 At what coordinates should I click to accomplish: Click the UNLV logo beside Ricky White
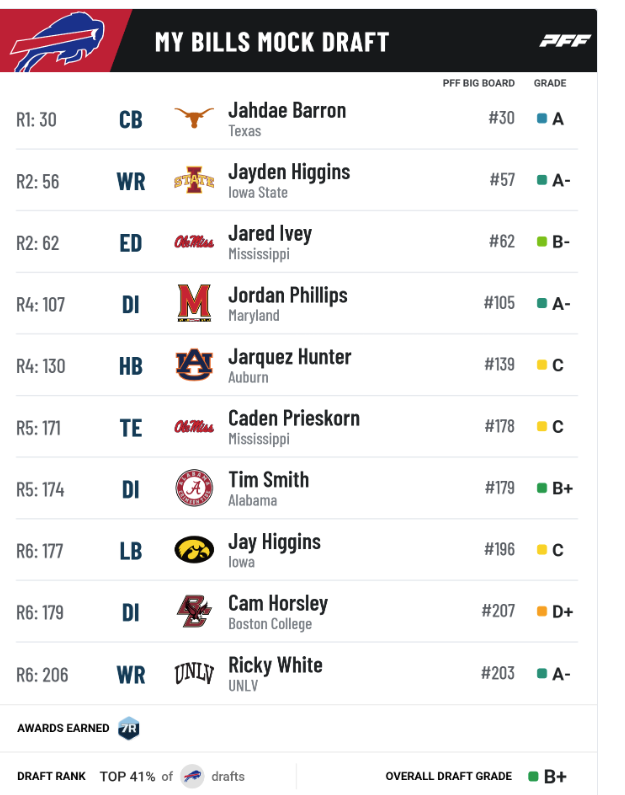tap(194, 673)
